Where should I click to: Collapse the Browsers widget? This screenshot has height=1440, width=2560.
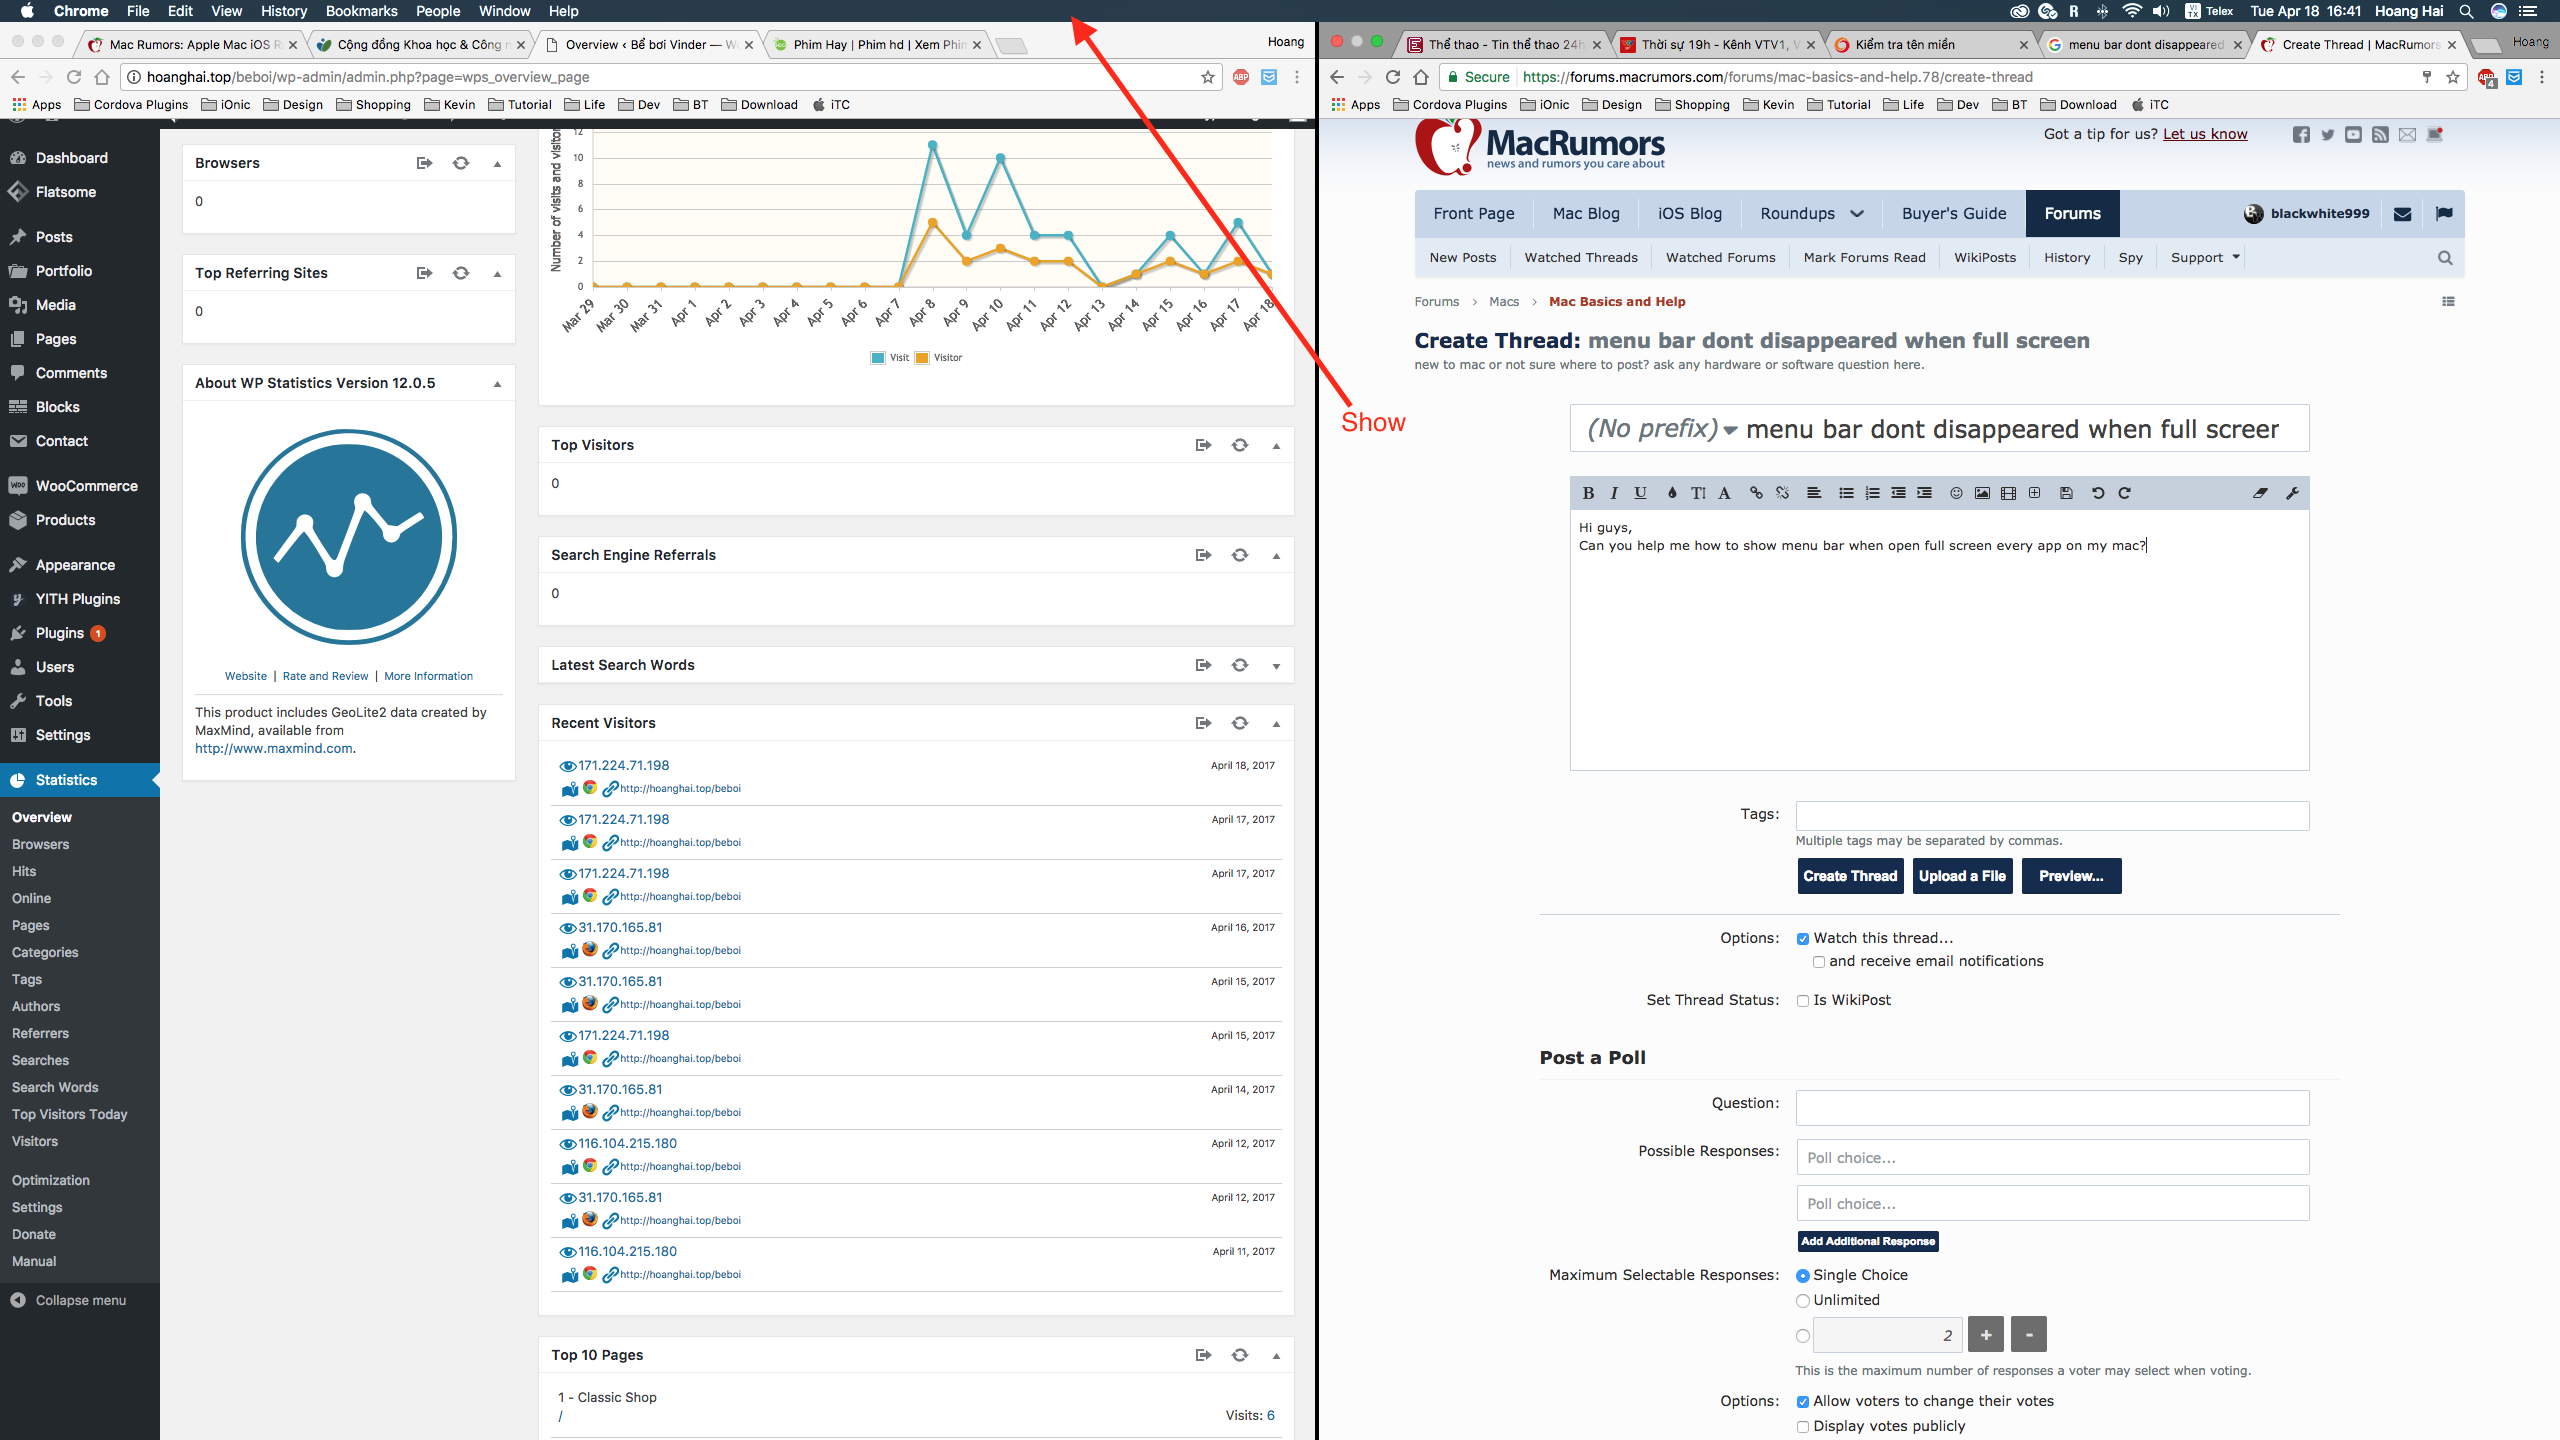coord(497,164)
